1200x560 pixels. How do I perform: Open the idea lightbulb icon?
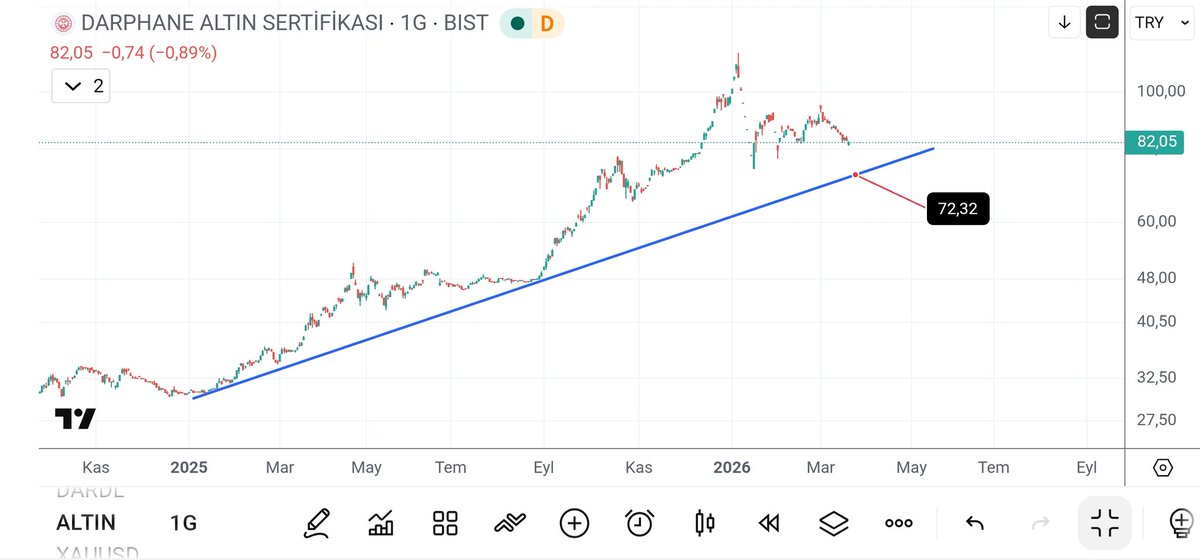1180,522
